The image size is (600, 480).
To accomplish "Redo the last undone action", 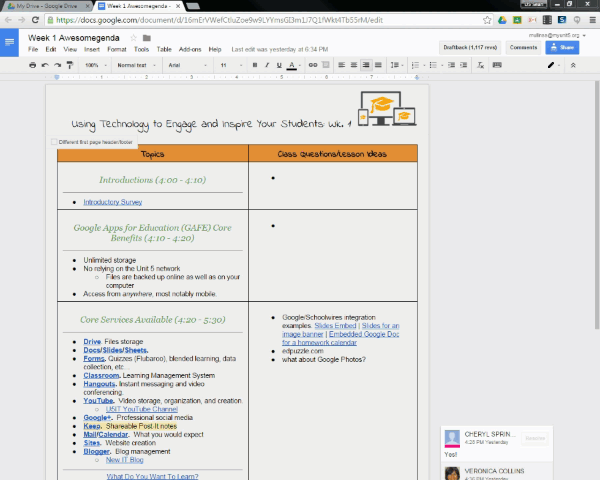I will point(57,65).
